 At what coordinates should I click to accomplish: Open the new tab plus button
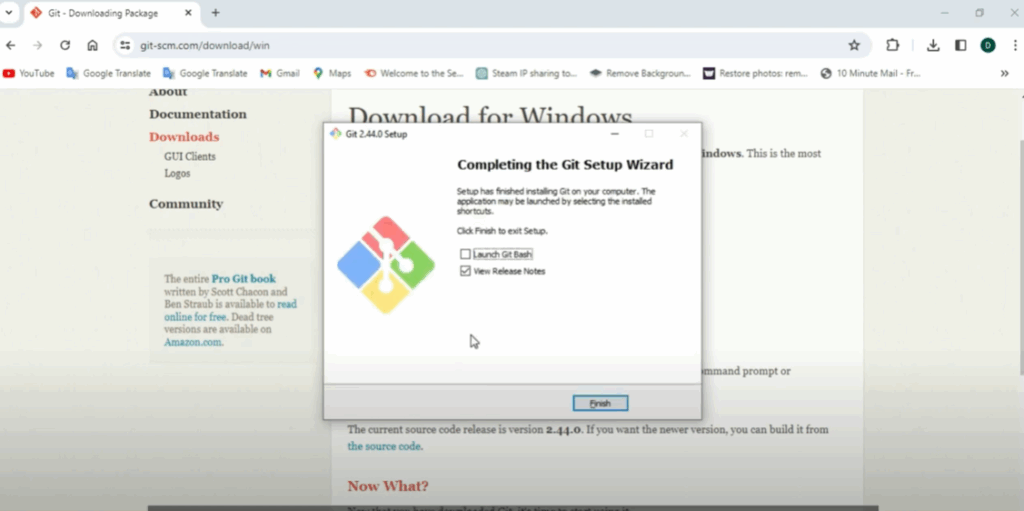click(x=215, y=13)
